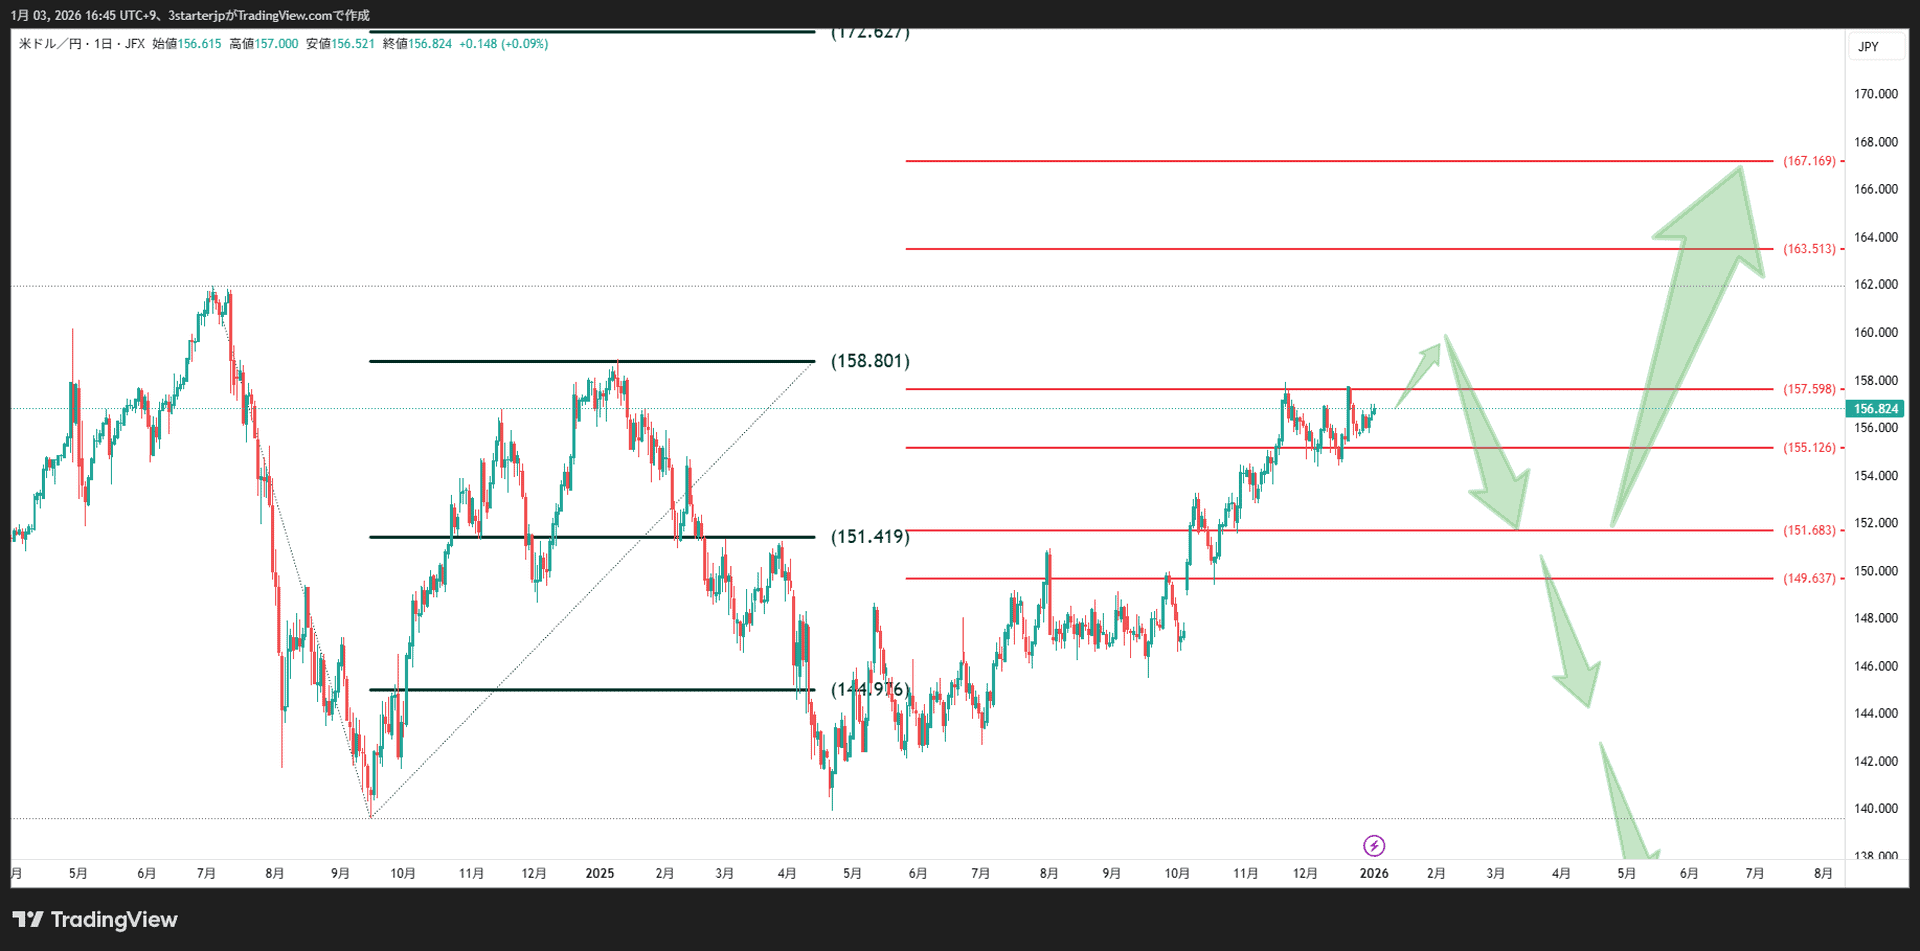Click the TradingView logo at bottom left

pos(95,920)
